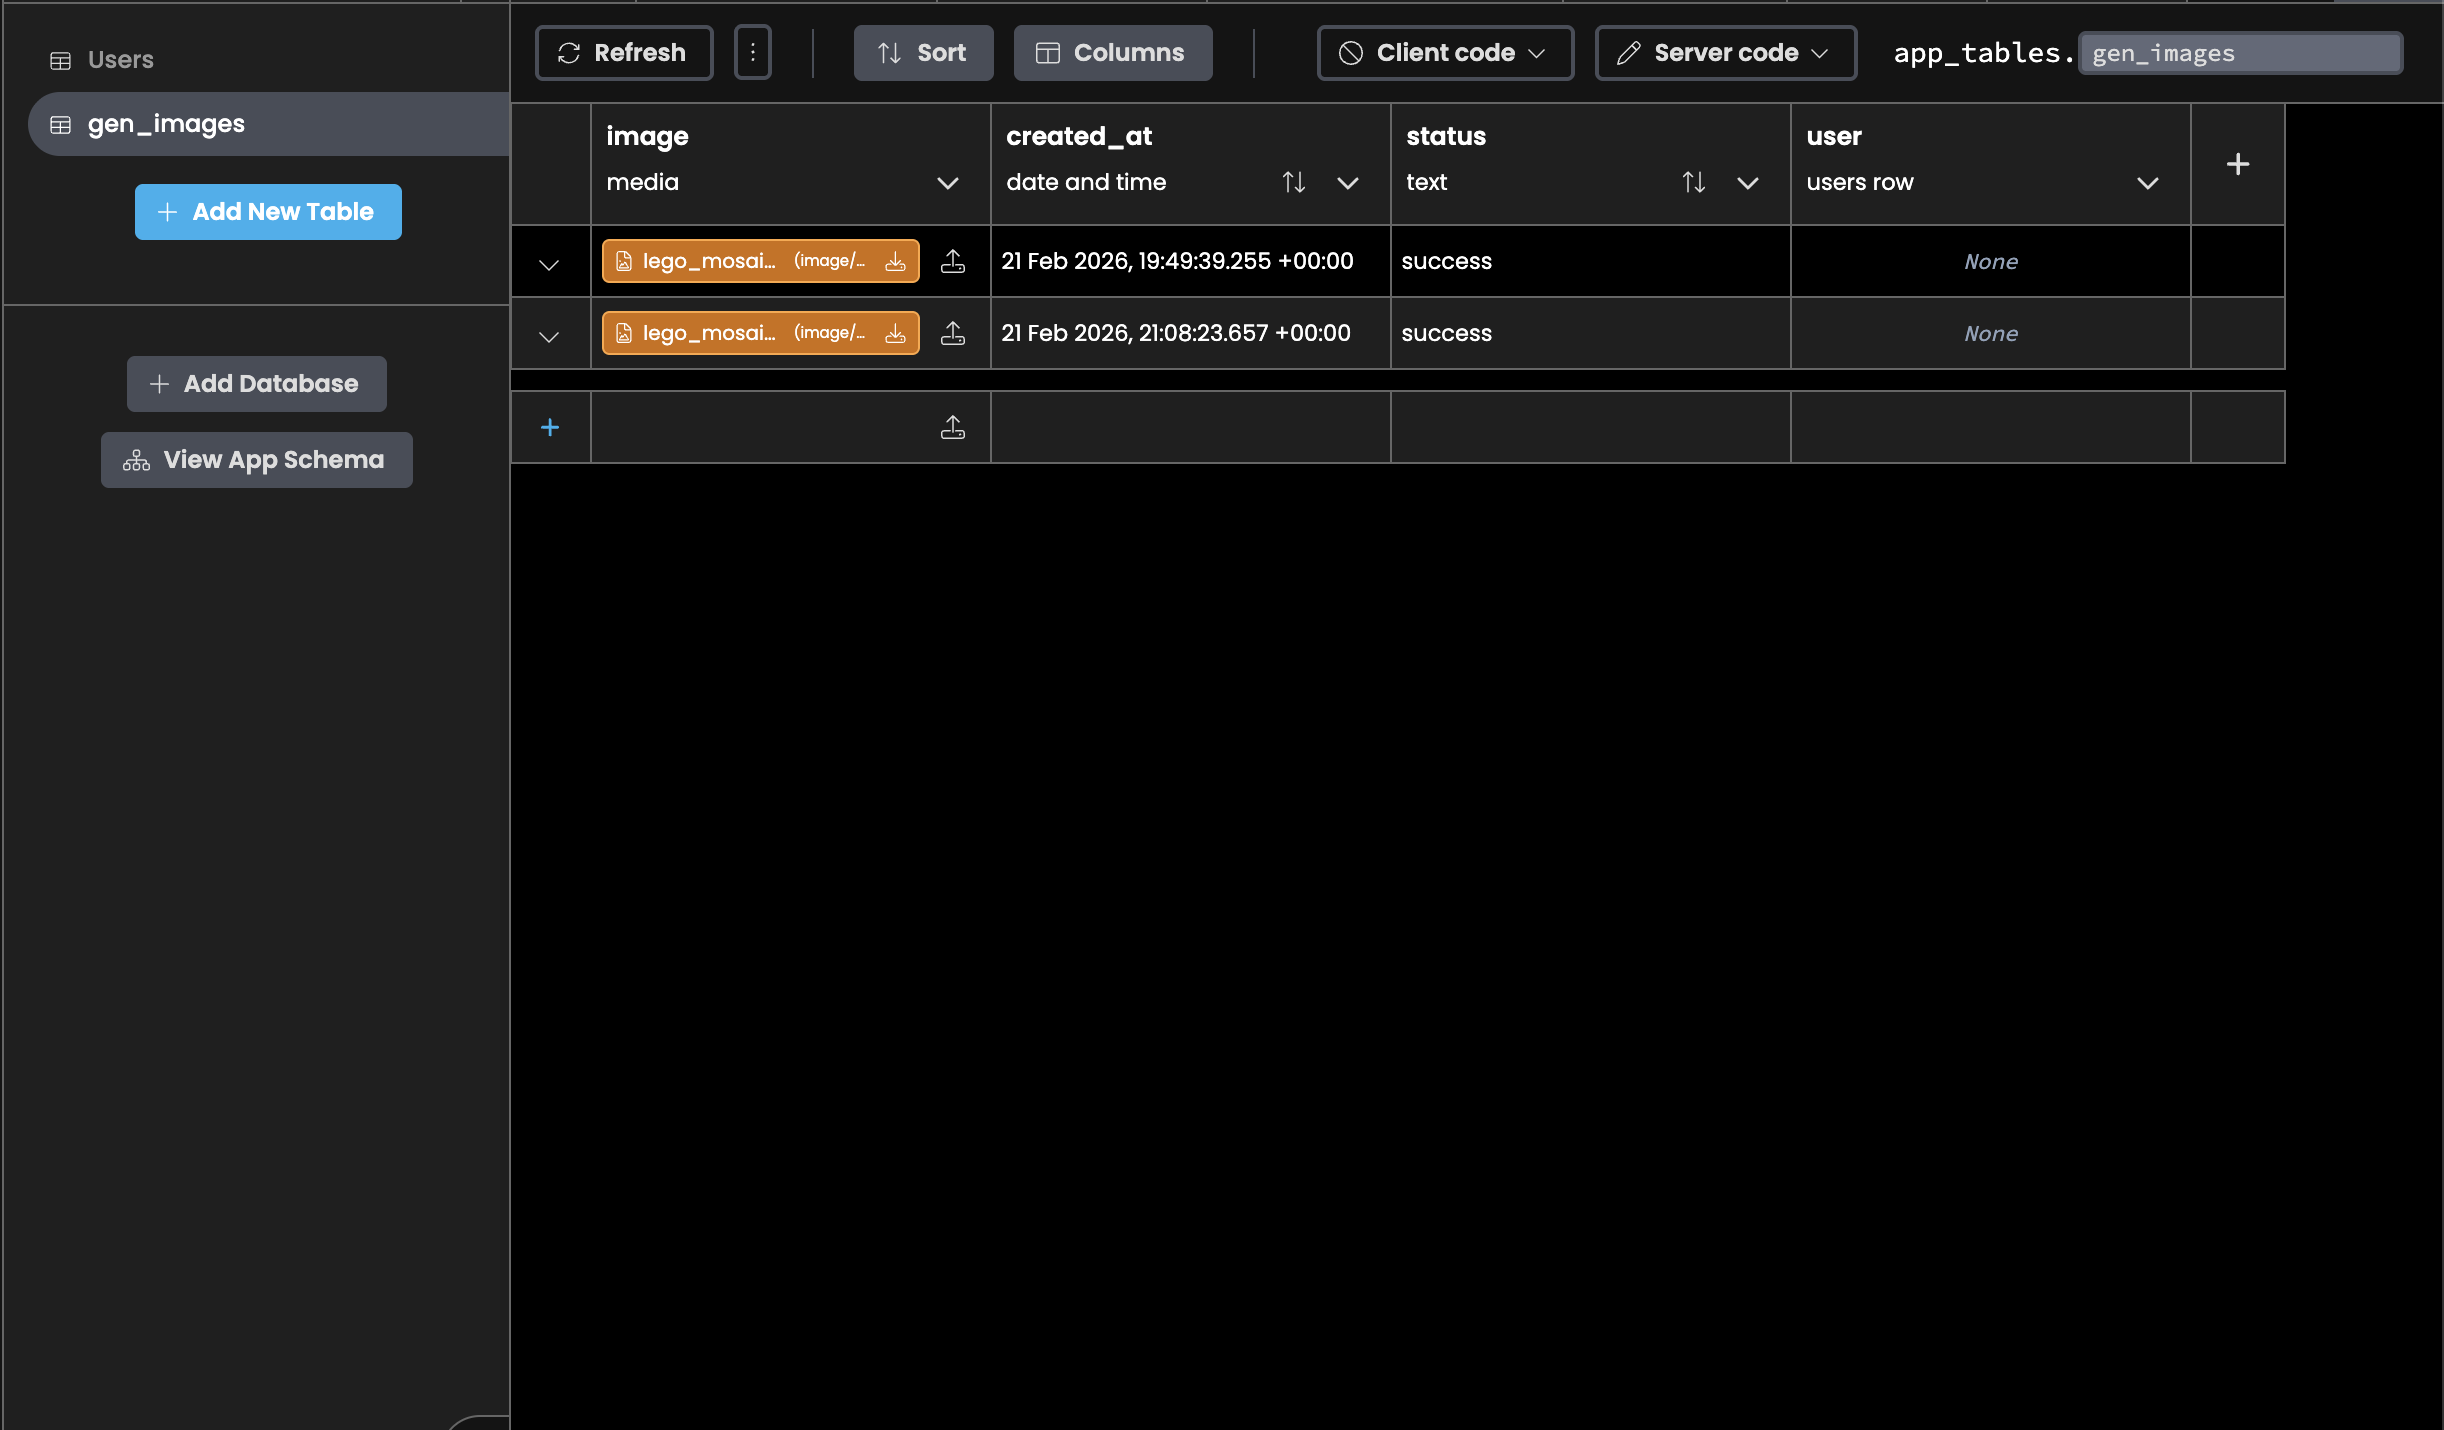The height and width of the screenshot is (1430, 2444).
Task: Click the pencil icon on Server code
Action: point(1628,52)
